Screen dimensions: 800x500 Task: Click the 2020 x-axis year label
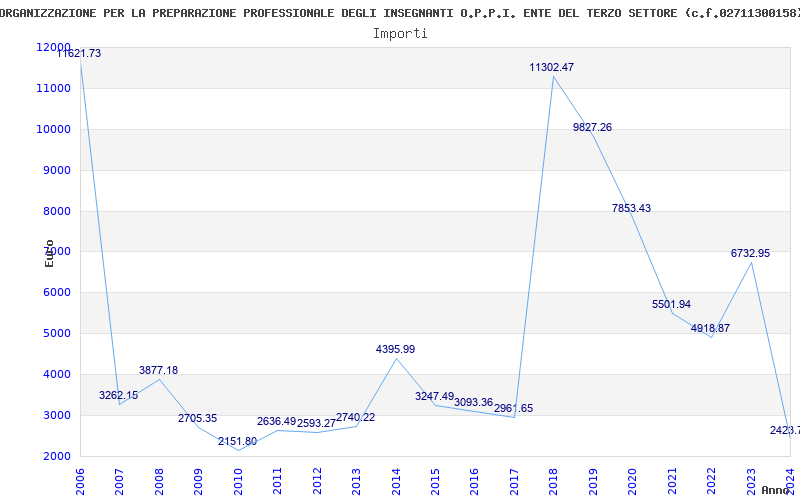pos(633,481)
